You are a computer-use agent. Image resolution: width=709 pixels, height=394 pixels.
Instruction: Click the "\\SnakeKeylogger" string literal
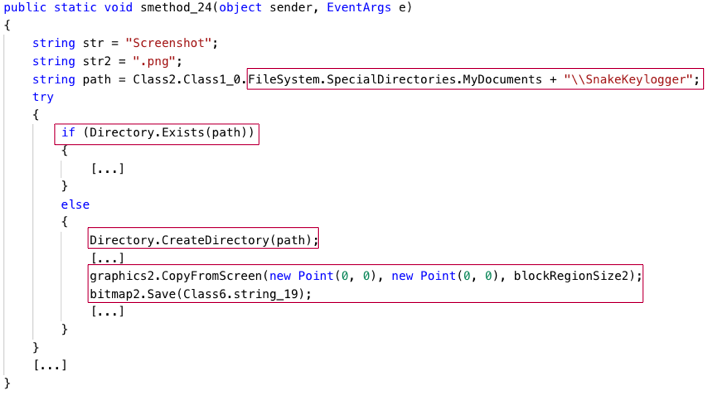(628, 80)
